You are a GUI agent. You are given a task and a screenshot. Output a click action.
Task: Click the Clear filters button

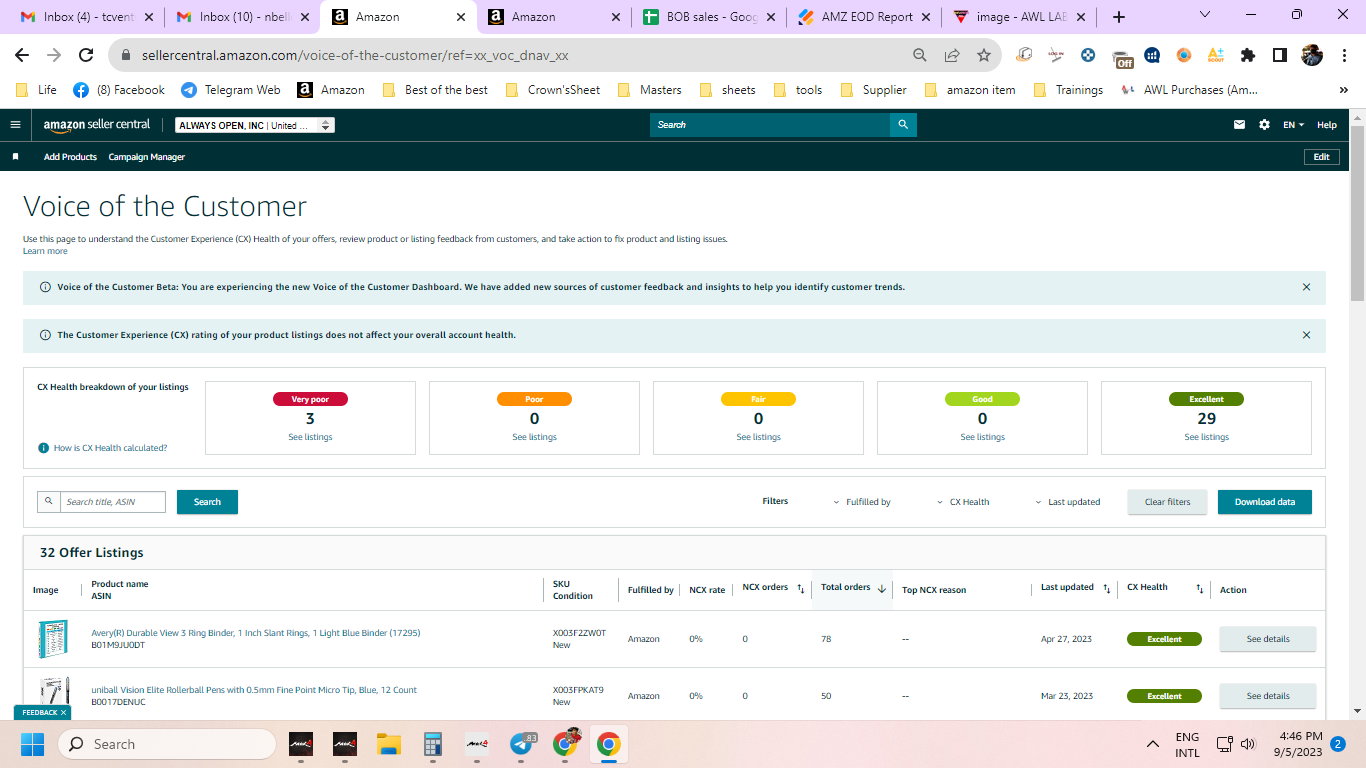(1167, 502)
